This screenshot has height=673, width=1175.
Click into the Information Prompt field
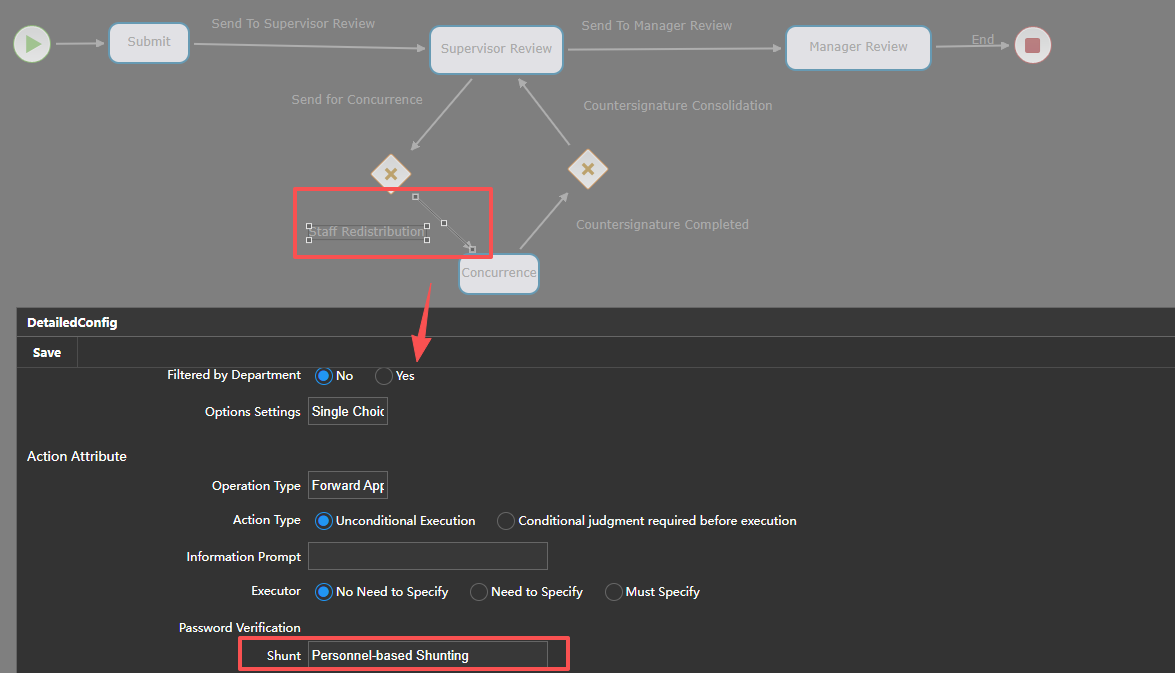[x=427, y=556]
